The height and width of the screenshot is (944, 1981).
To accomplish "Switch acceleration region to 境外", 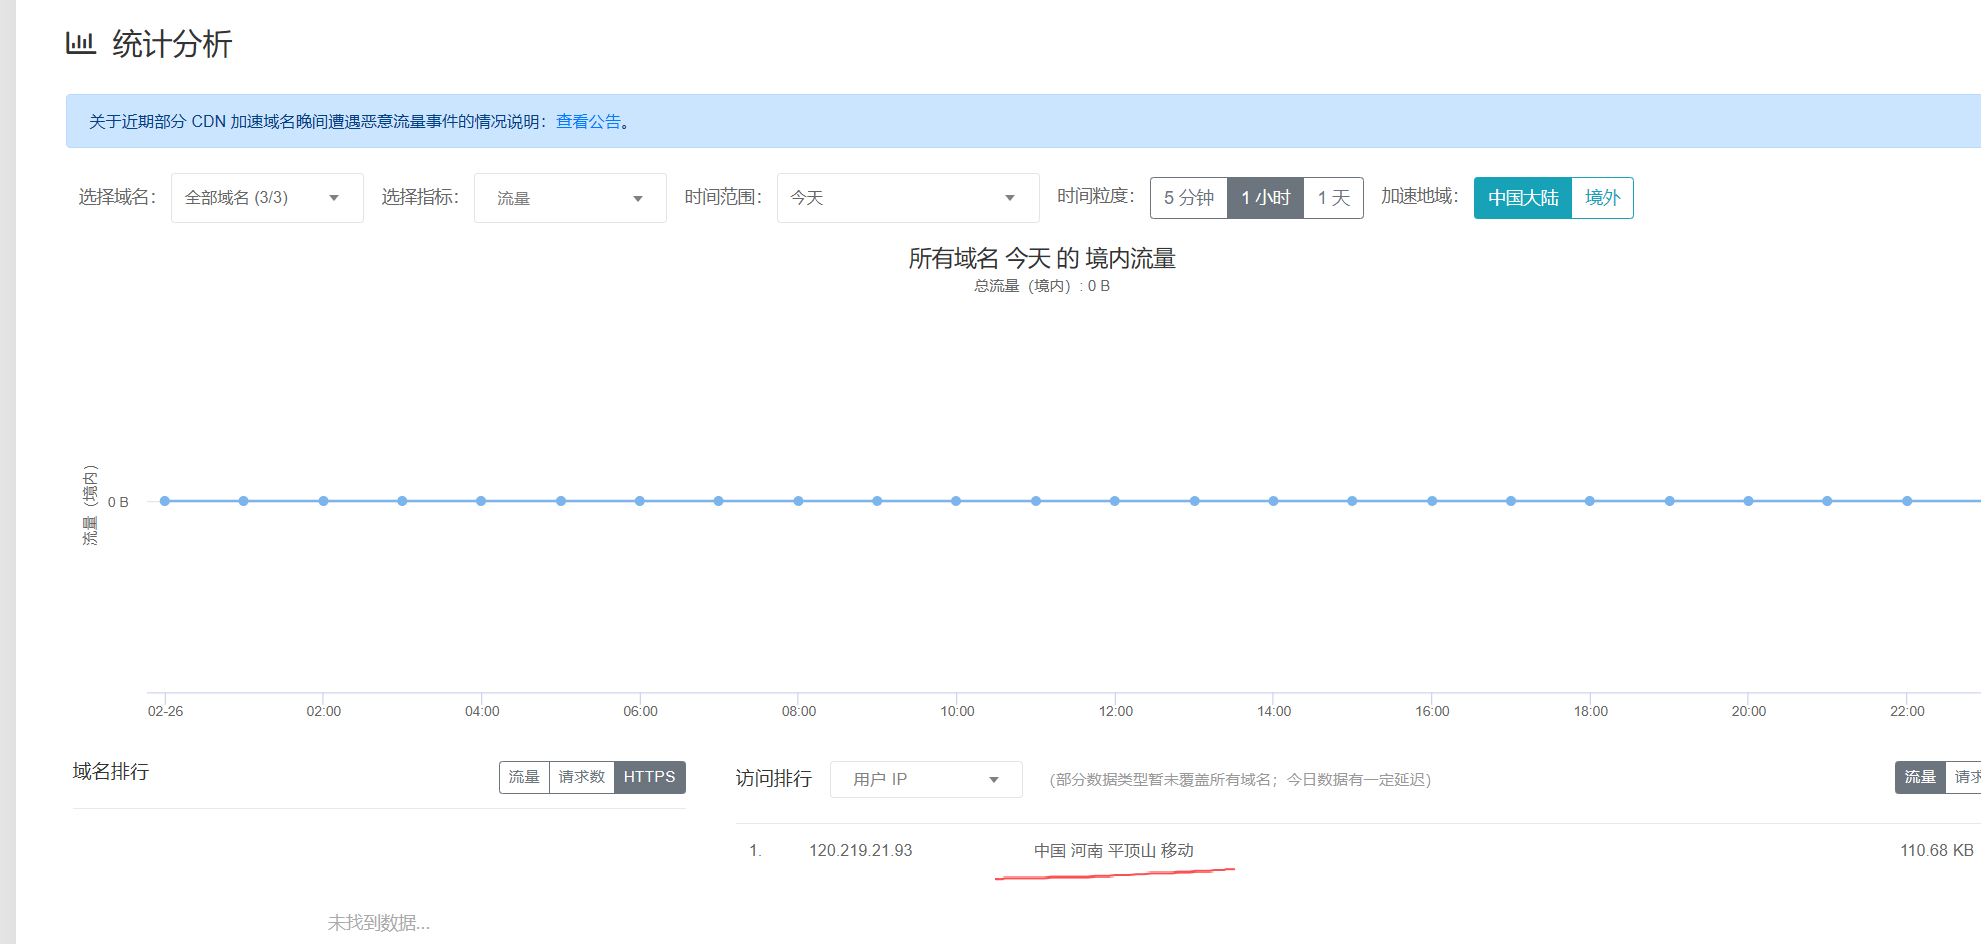I will coord(1602,198).
